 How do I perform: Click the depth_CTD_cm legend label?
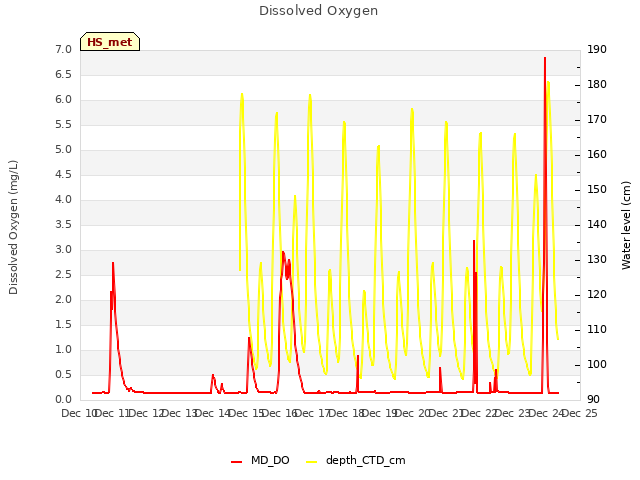point(366,461)
